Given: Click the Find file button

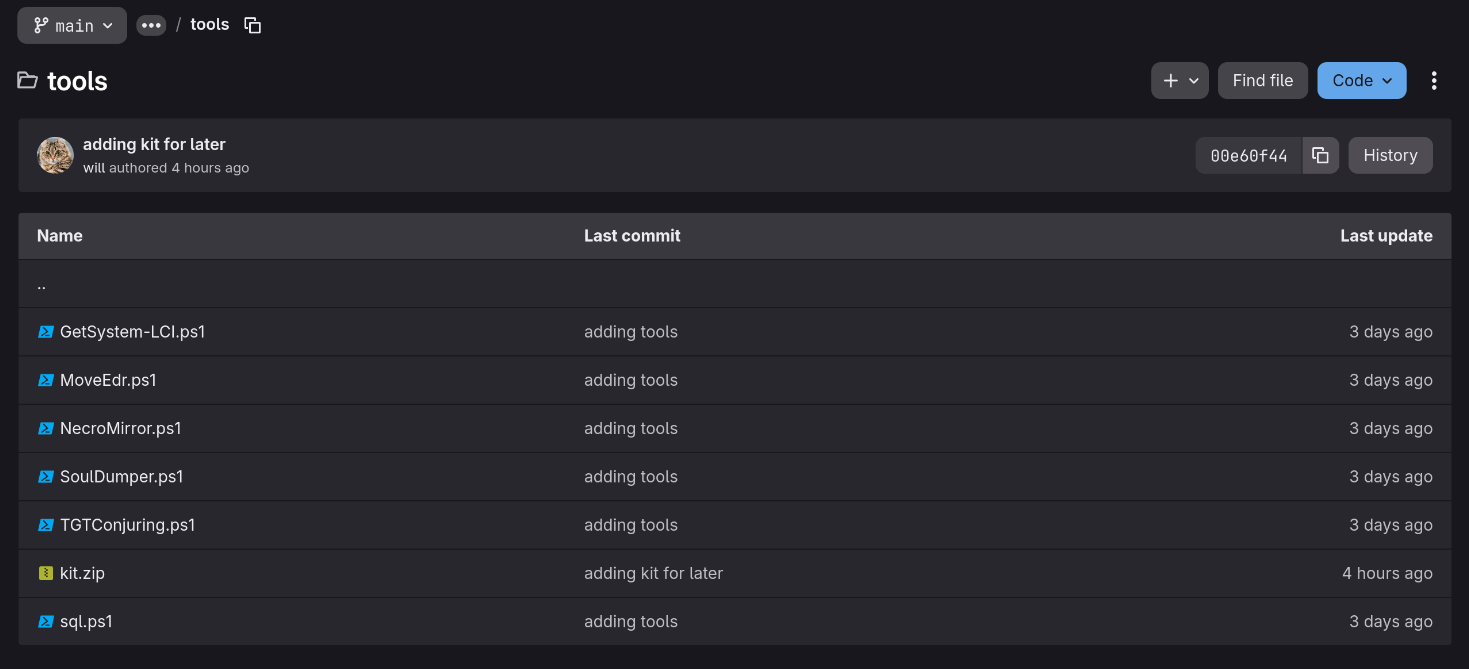Looking at the screenshot, I should (1263, 81).
